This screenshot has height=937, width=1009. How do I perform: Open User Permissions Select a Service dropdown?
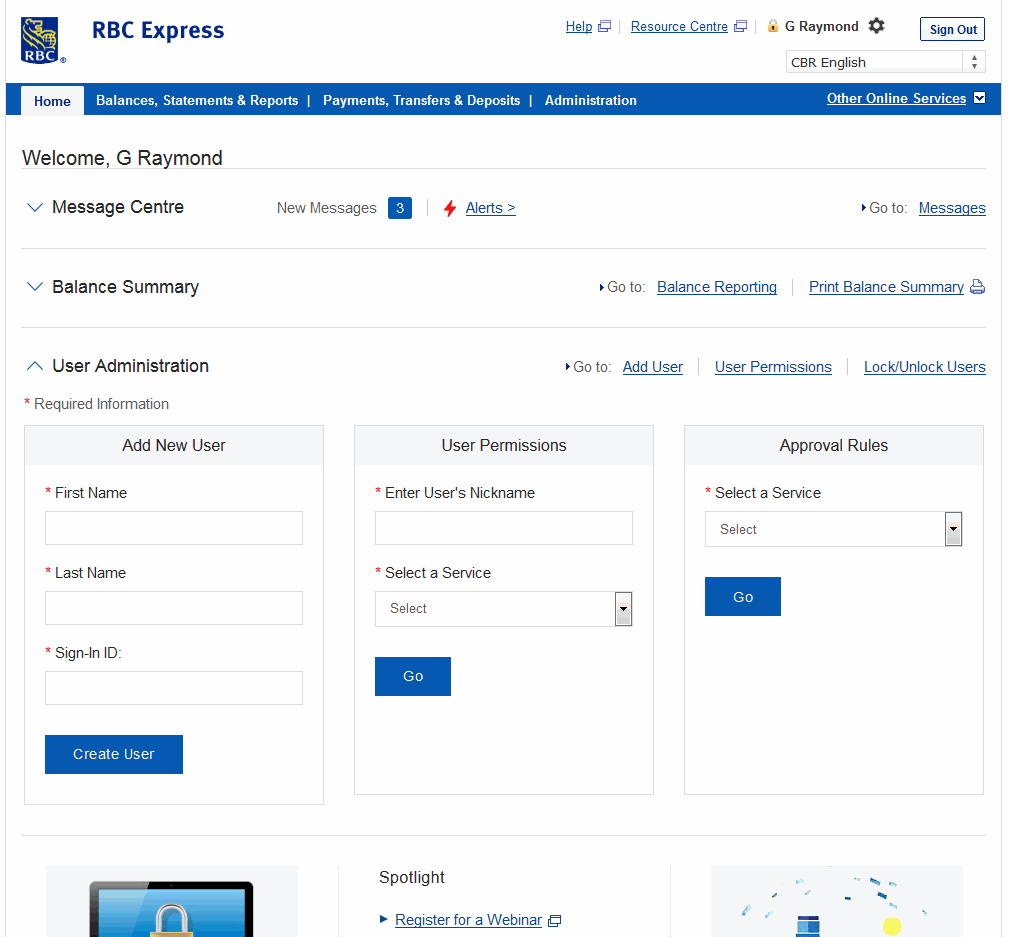(x=503, y=609)
